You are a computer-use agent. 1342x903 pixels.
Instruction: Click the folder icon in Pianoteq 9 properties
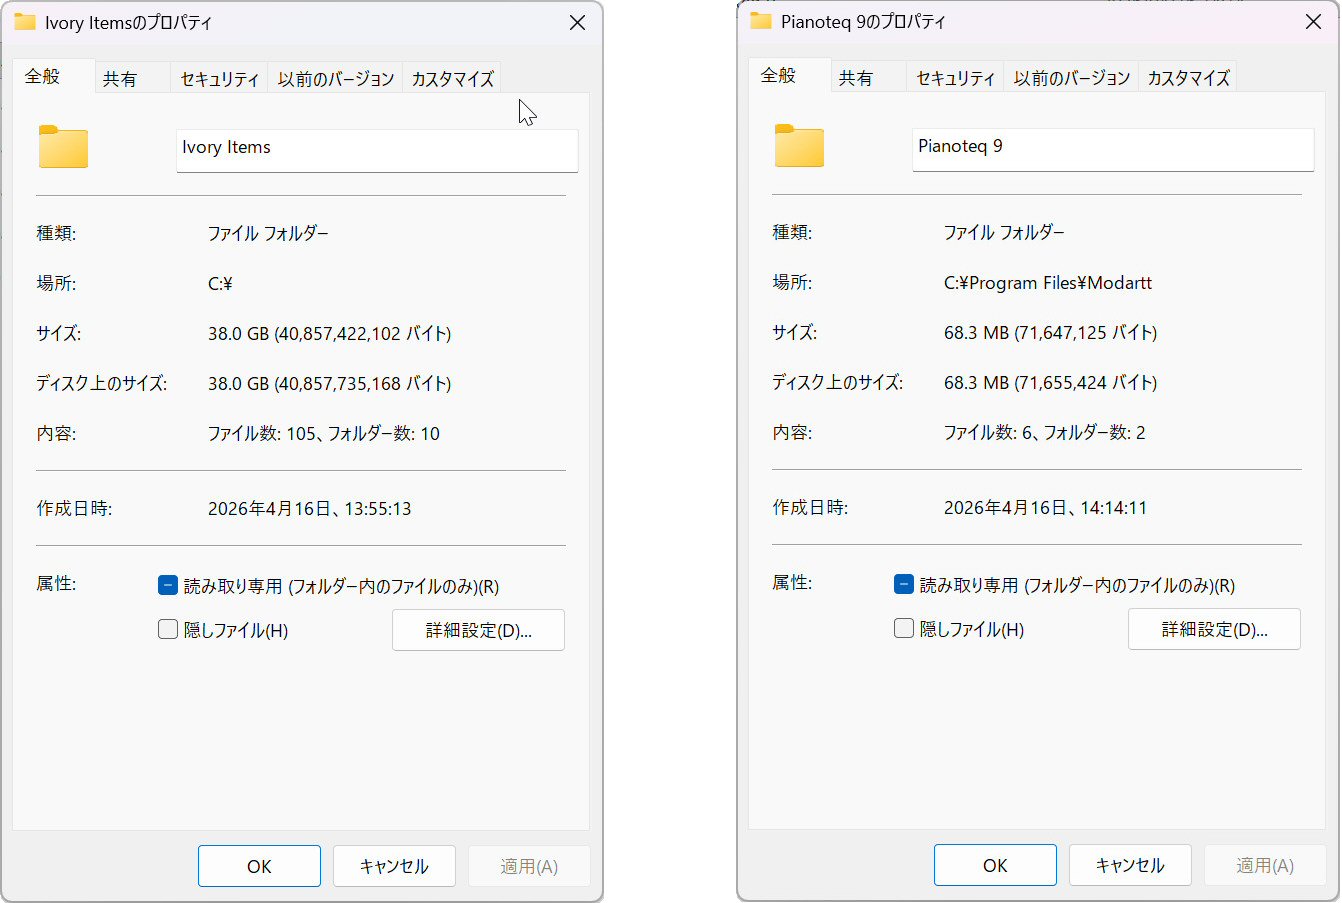point(799,146)
